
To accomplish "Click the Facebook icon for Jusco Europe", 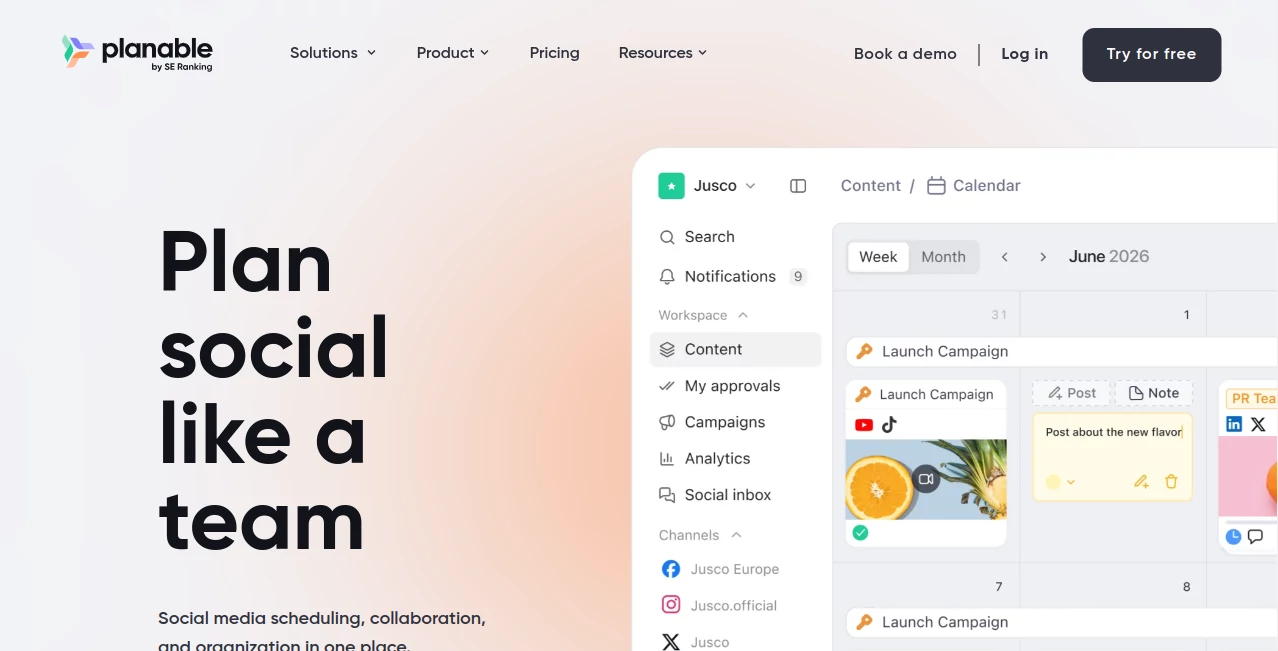I will tap(671, 569).
